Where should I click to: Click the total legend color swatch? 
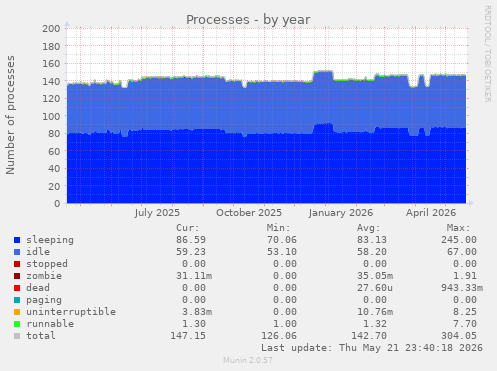(17, 336)
